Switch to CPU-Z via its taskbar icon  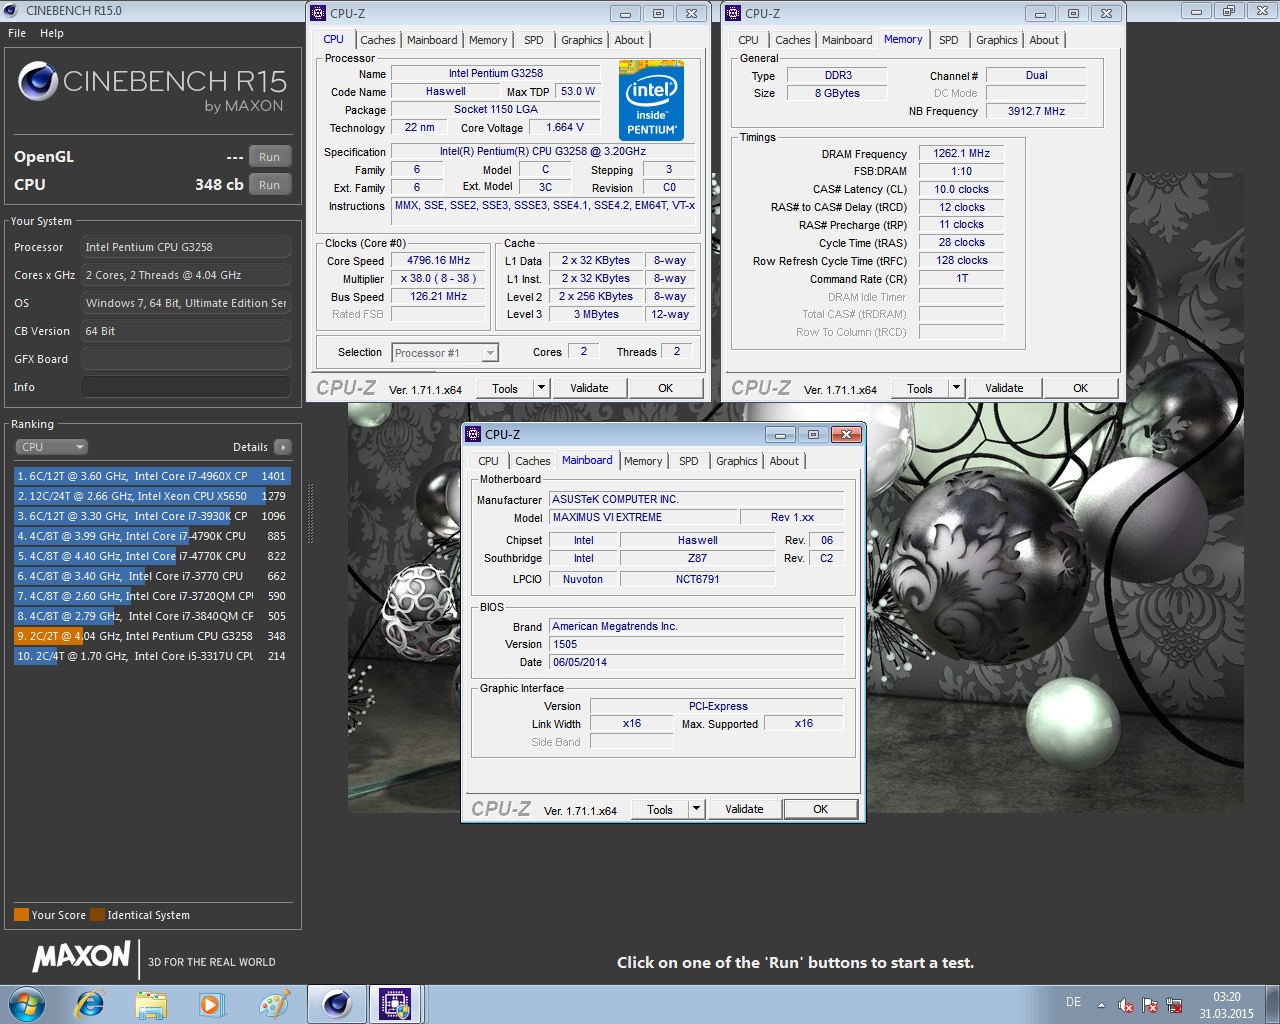[395, 1003]
